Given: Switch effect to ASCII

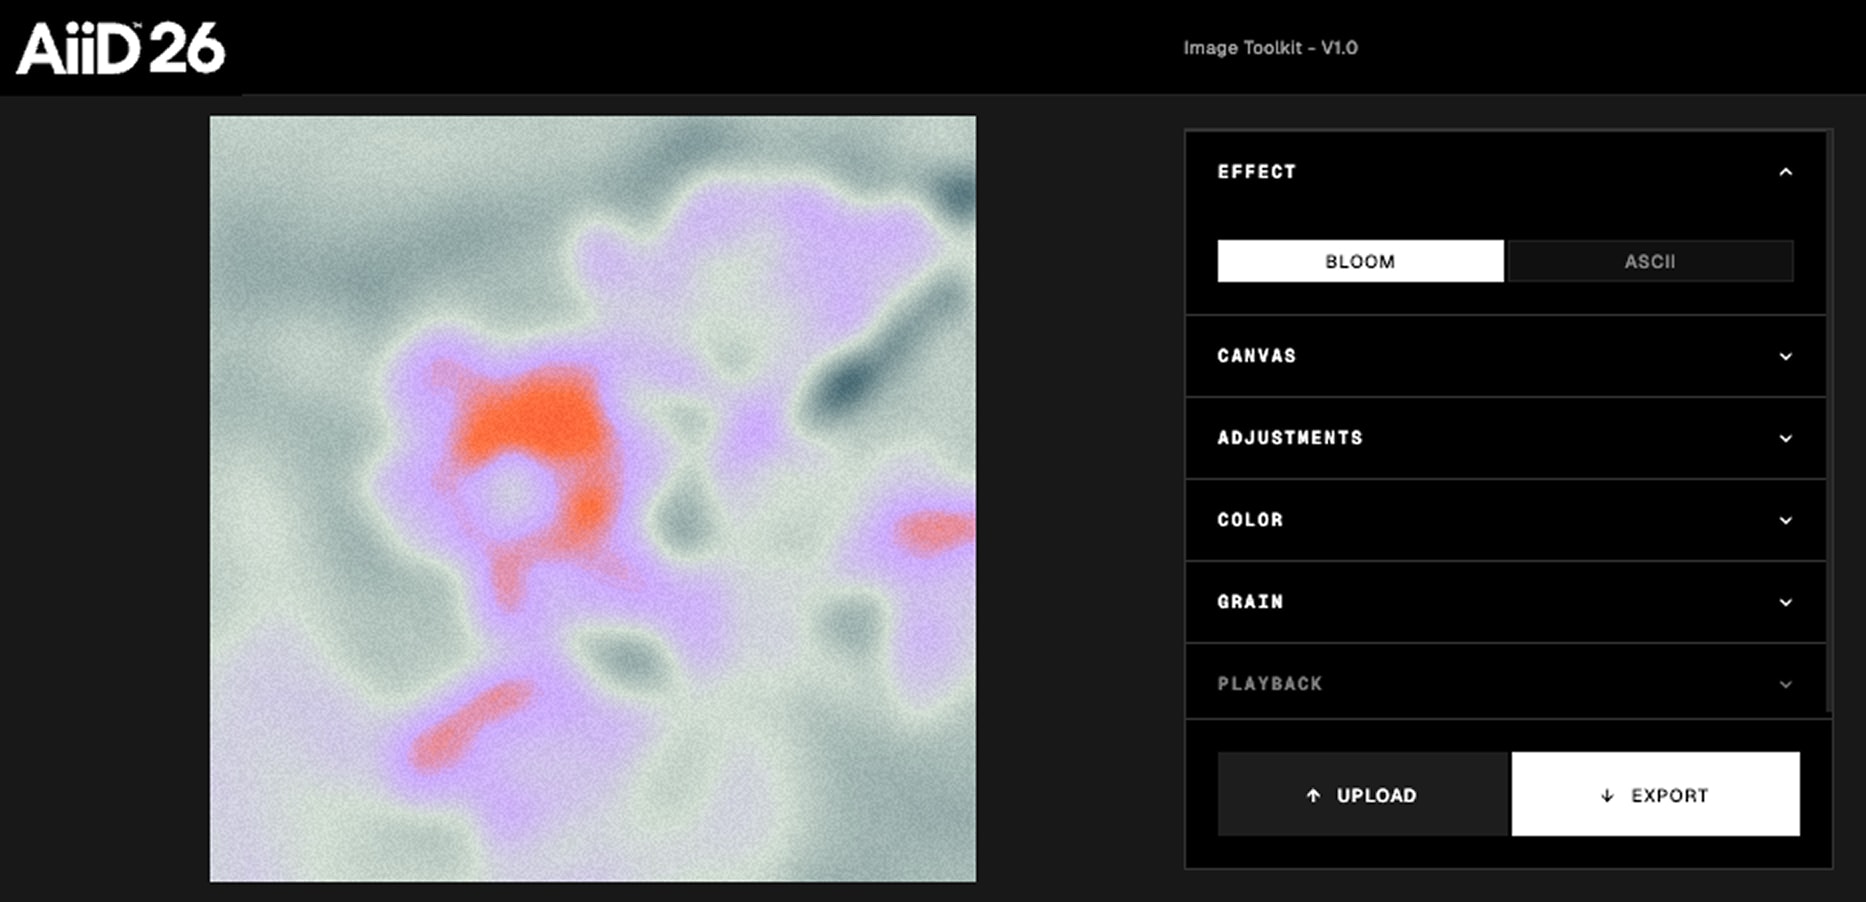Looking at the screenshot, I should click(x=1649, y=261).
